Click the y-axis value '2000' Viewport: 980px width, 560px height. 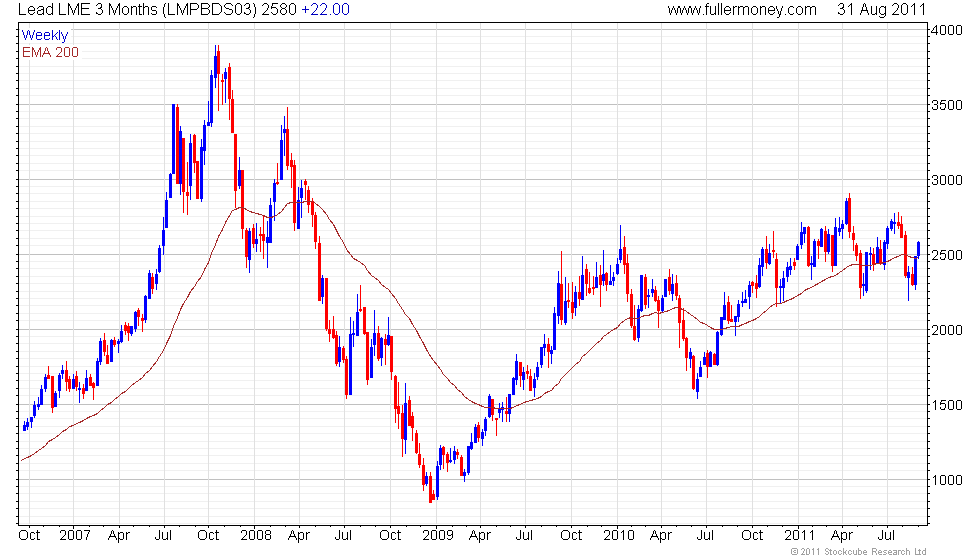947,330
